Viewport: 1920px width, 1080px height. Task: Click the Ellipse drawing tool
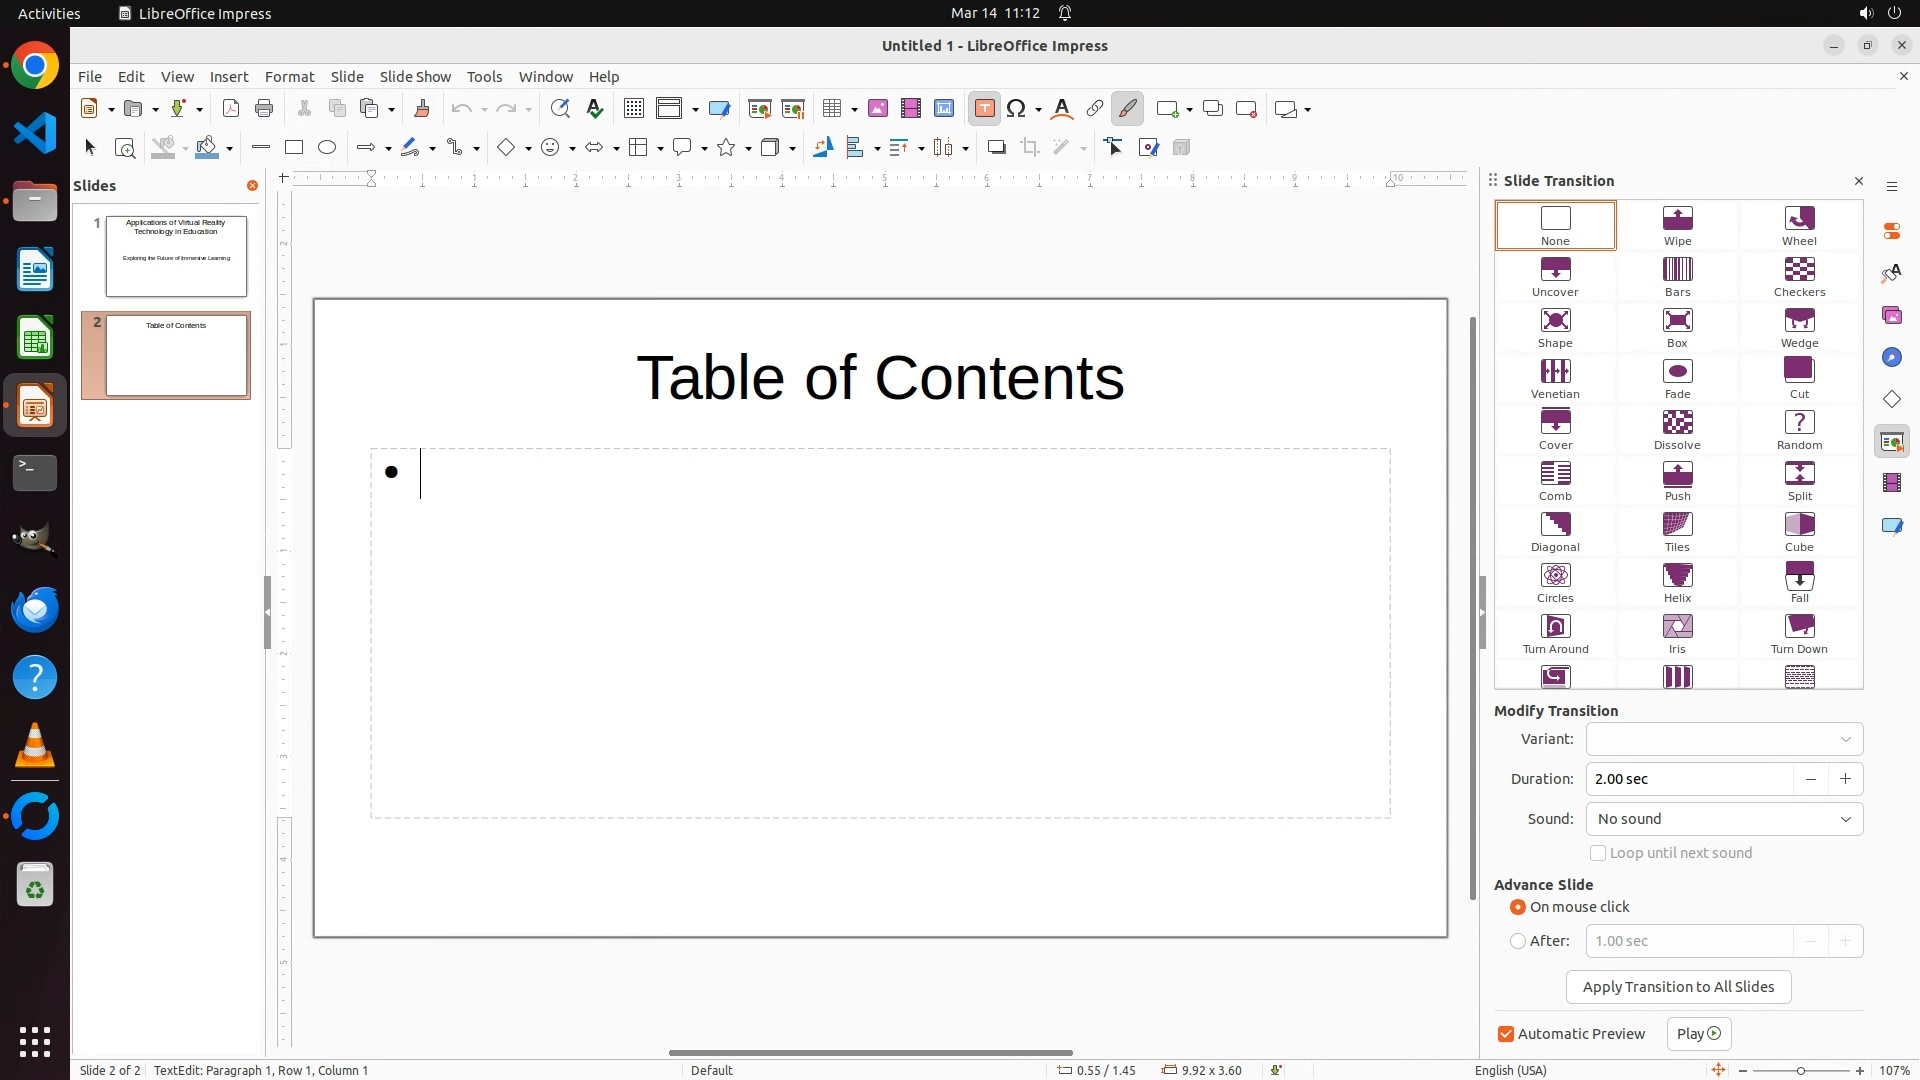coord(327,148)
